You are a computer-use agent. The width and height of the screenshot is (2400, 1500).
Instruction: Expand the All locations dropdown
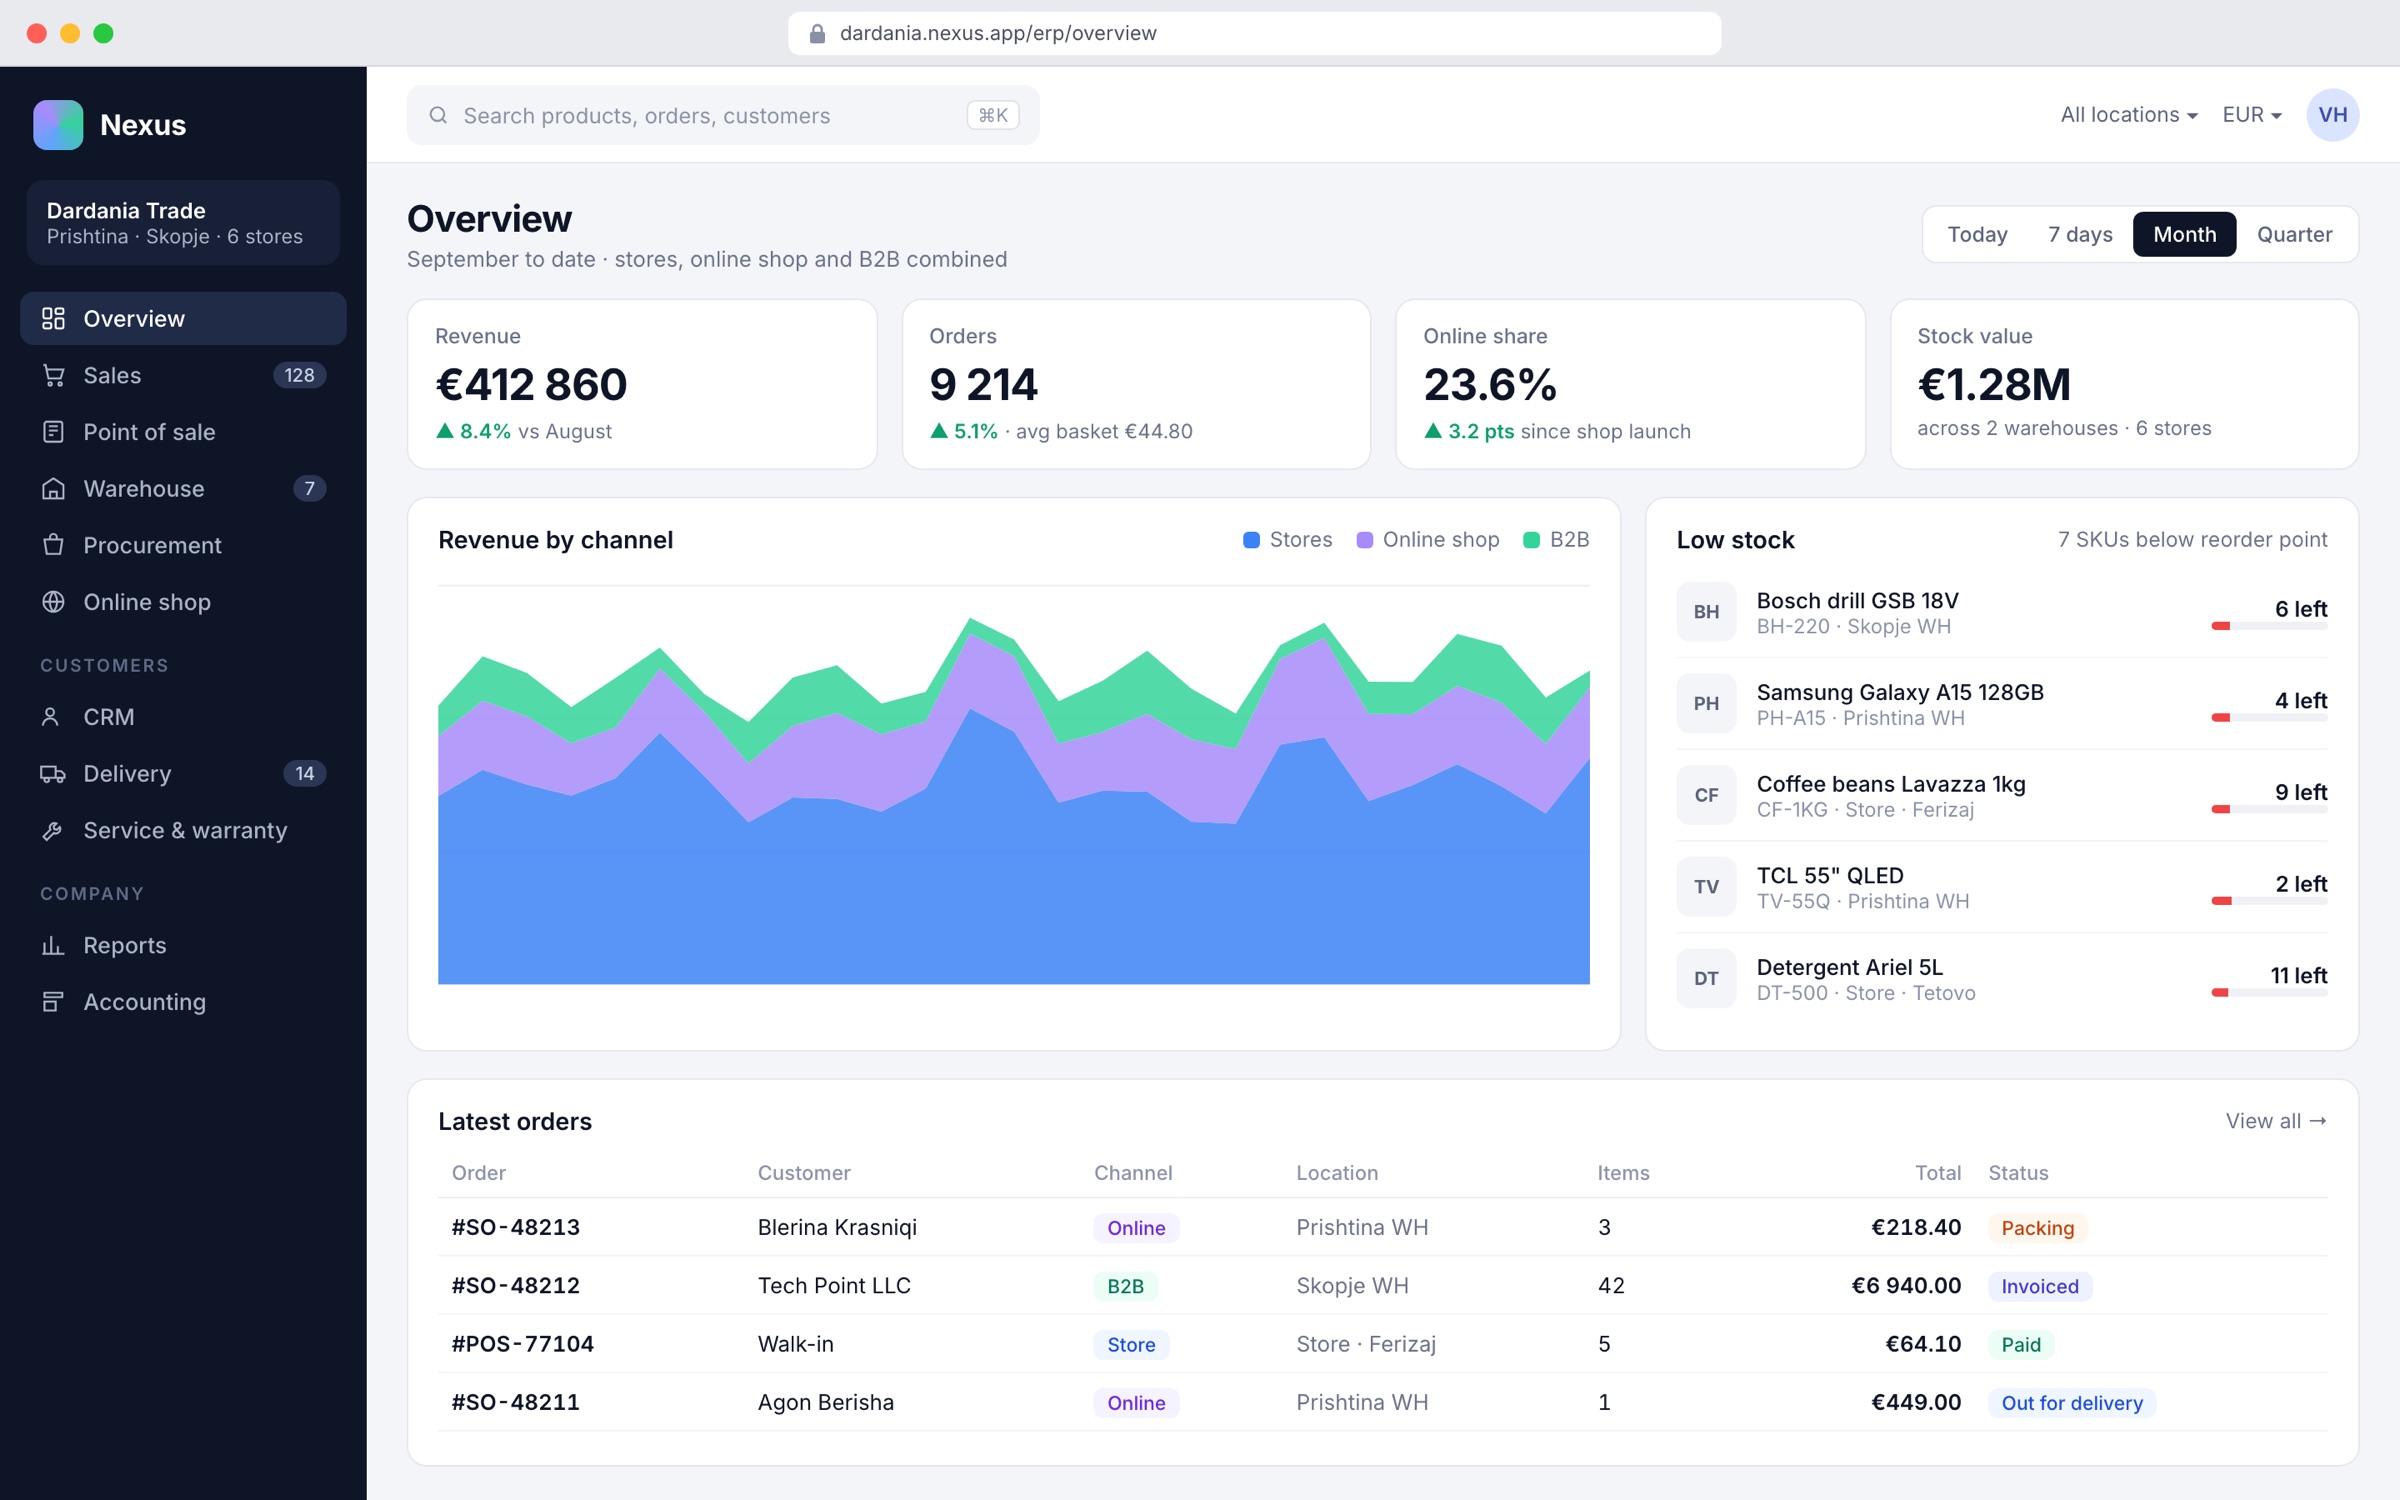[x=2129, y=115]
